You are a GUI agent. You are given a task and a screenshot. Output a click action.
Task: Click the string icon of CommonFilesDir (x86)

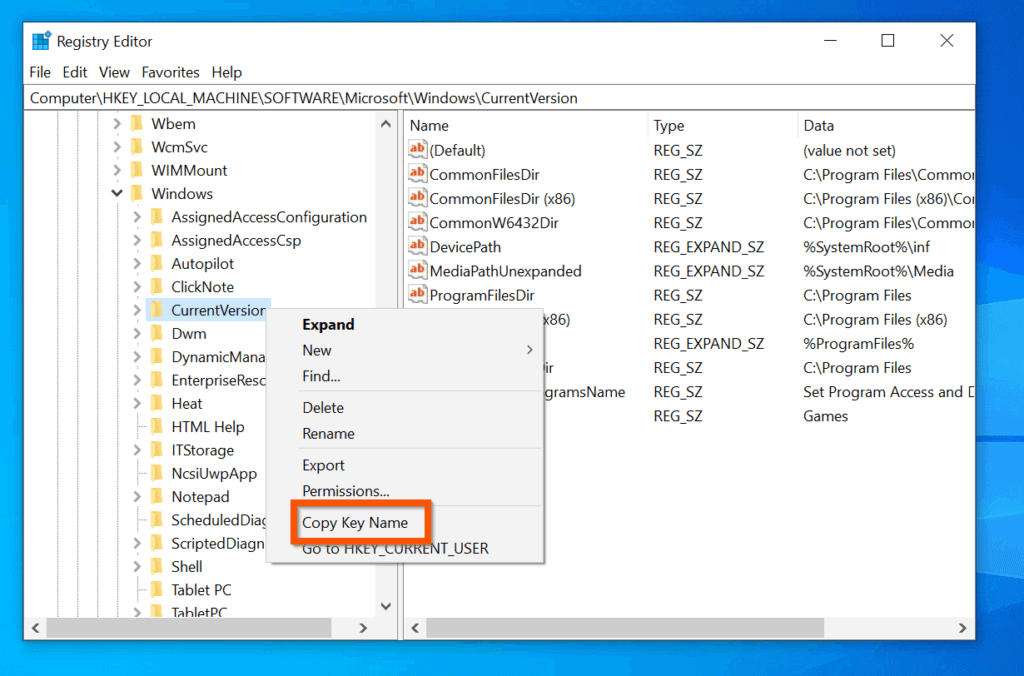pos(417,198)
